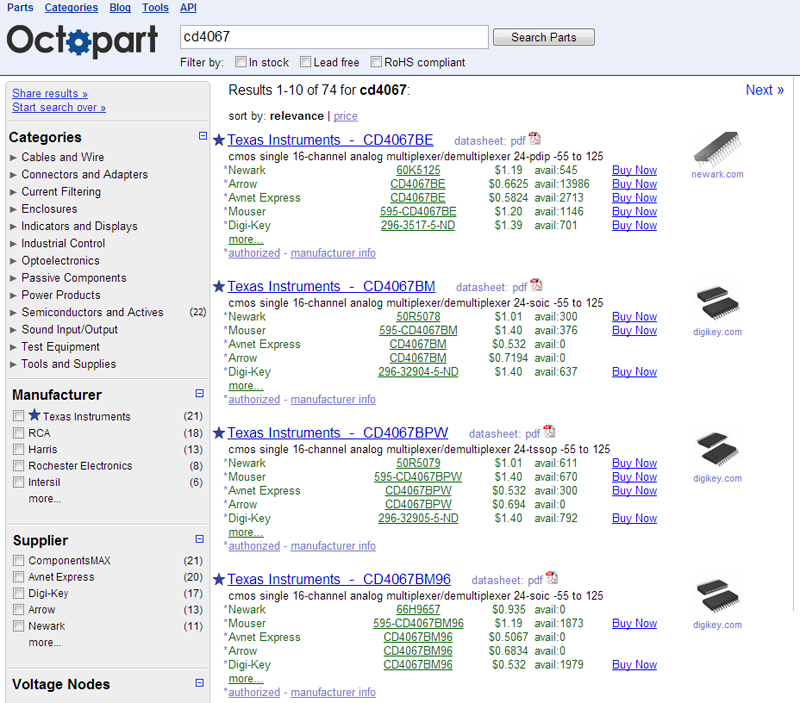Click more offers under CD4067BE
Viewport: 800px width, 703px height.
click(246, 239)
